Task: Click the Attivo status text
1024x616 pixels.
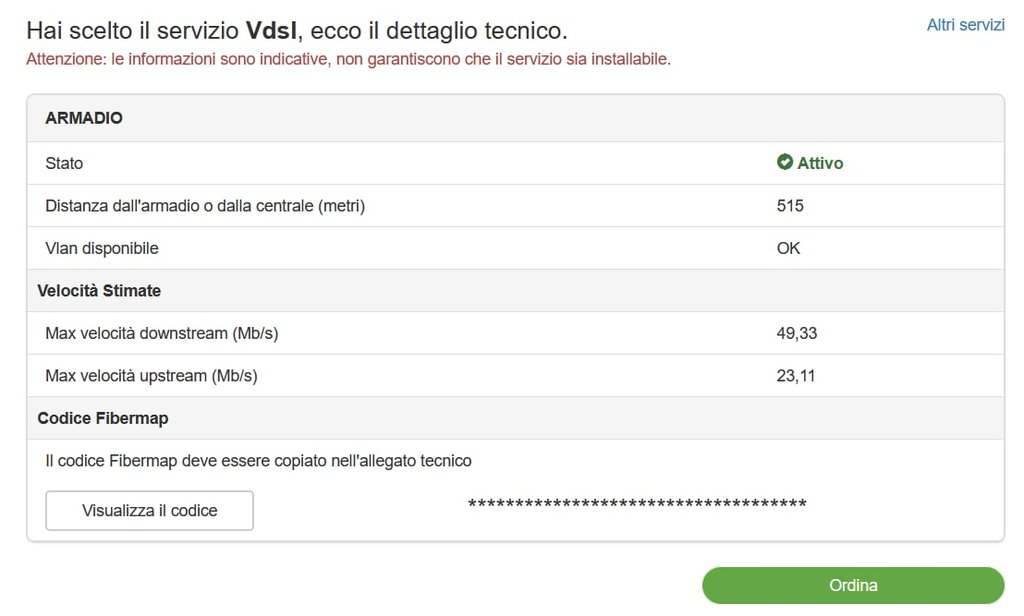Action: point(820,163)
